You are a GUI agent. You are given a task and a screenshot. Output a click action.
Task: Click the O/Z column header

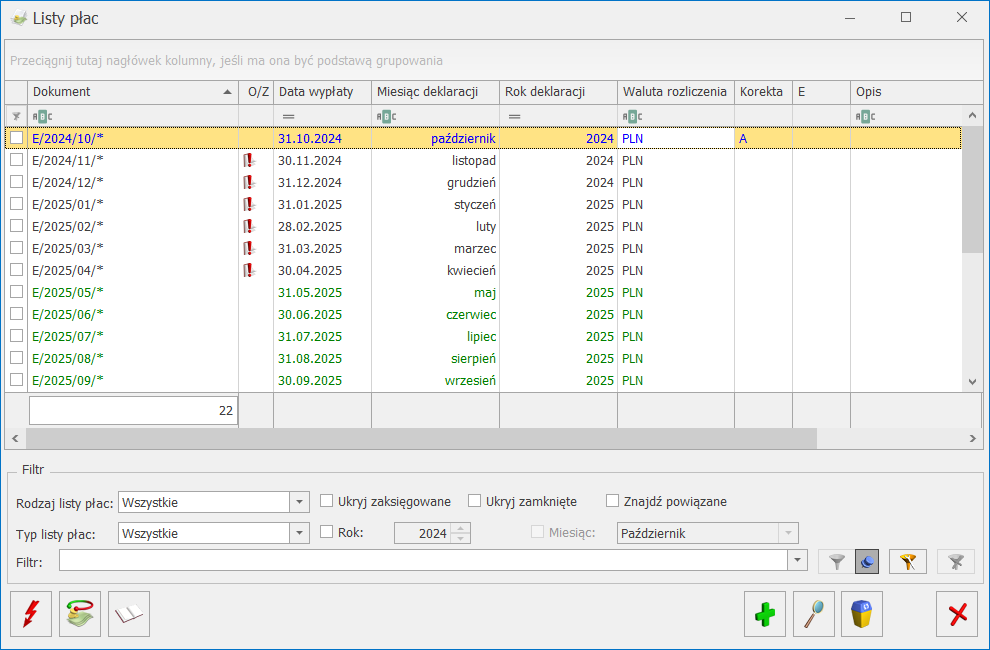[256, 92]
